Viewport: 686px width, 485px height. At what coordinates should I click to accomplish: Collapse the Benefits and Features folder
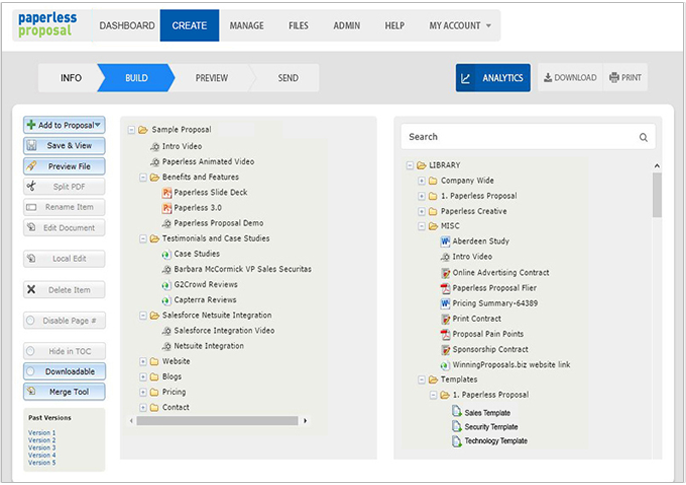click(143, 178)
